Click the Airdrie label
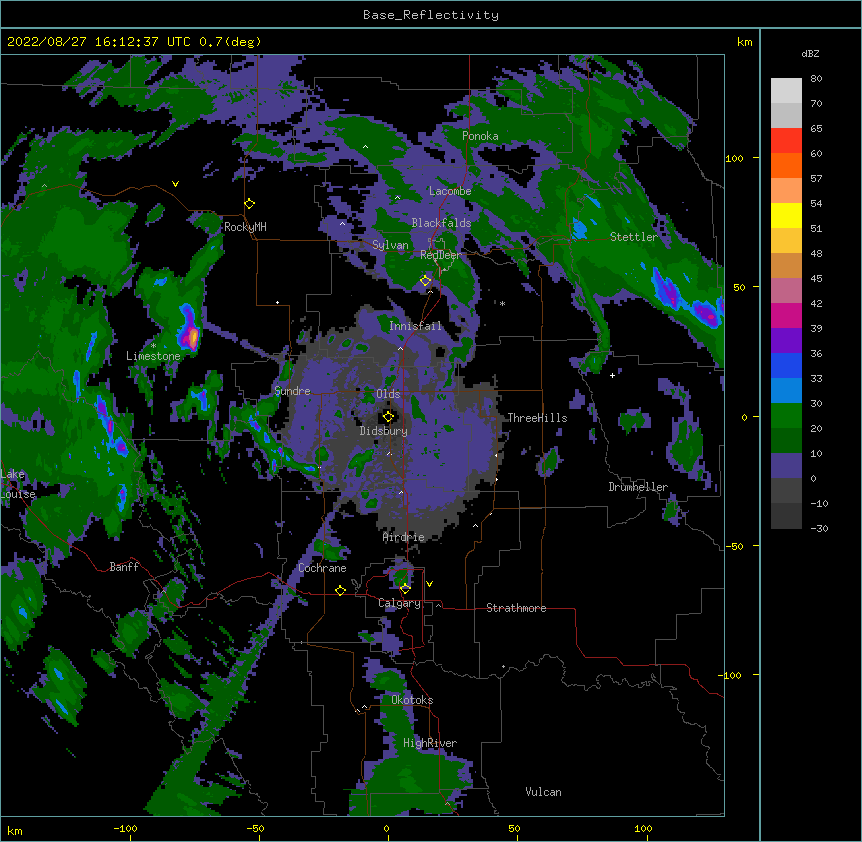The width and height of the screenshot is (862, 842). (x=404, y=537)
